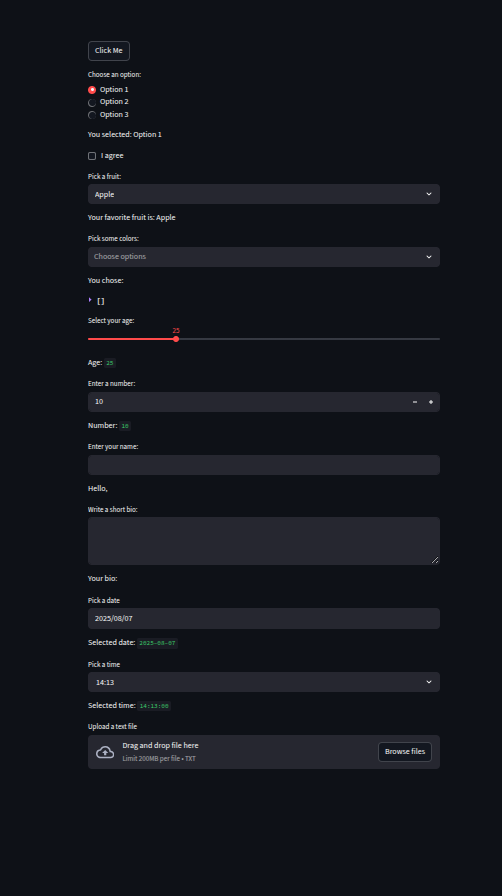Decrease number with minus stepper icon
This screenshot has height=896, width=502.
[x=415, y=402]
